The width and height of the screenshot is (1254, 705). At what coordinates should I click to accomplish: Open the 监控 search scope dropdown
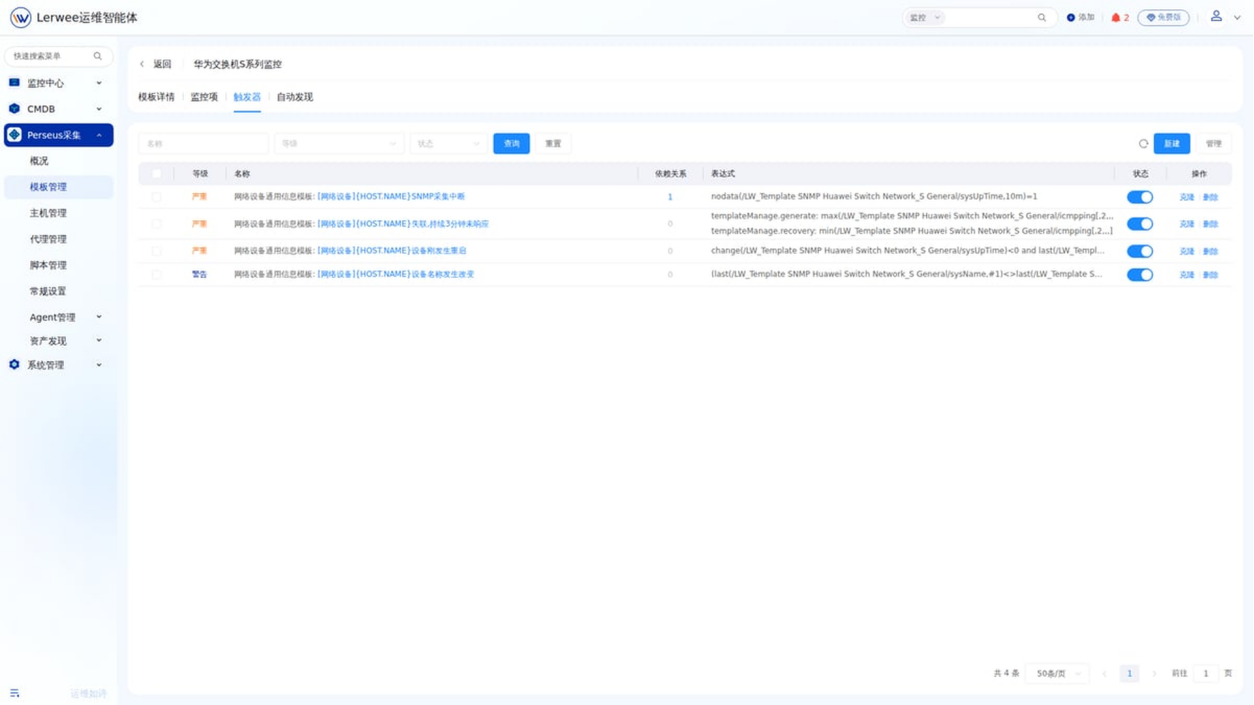pyautogui.click(x=924, y=18)
